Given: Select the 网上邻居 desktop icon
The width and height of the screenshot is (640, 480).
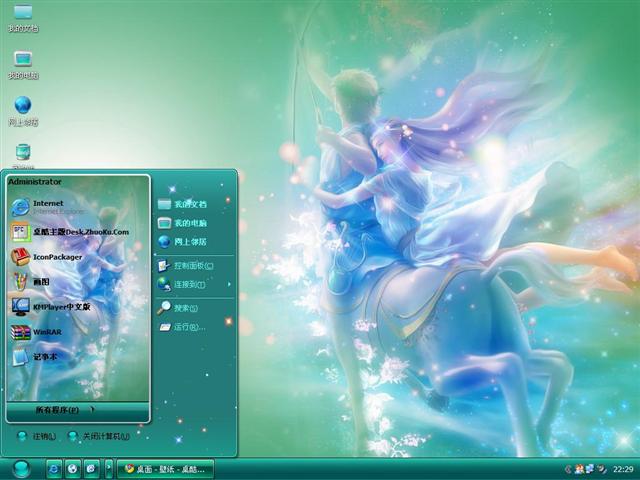Looking at the screenshot, I should coord(23,106).
